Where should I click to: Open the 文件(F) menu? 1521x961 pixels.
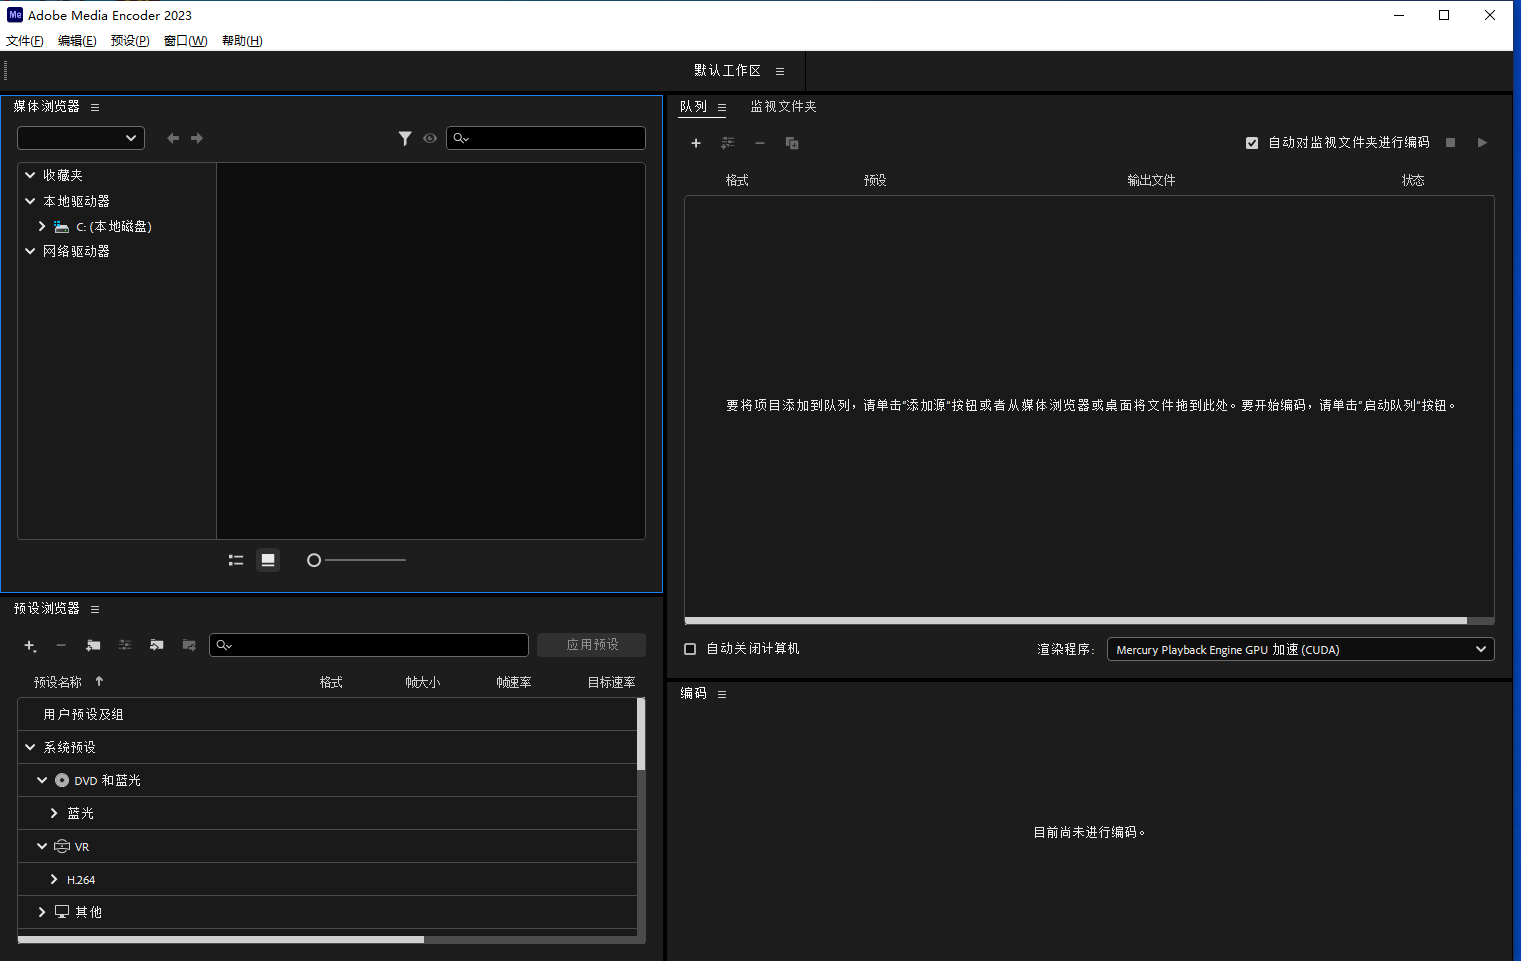[x=25, y=41]
